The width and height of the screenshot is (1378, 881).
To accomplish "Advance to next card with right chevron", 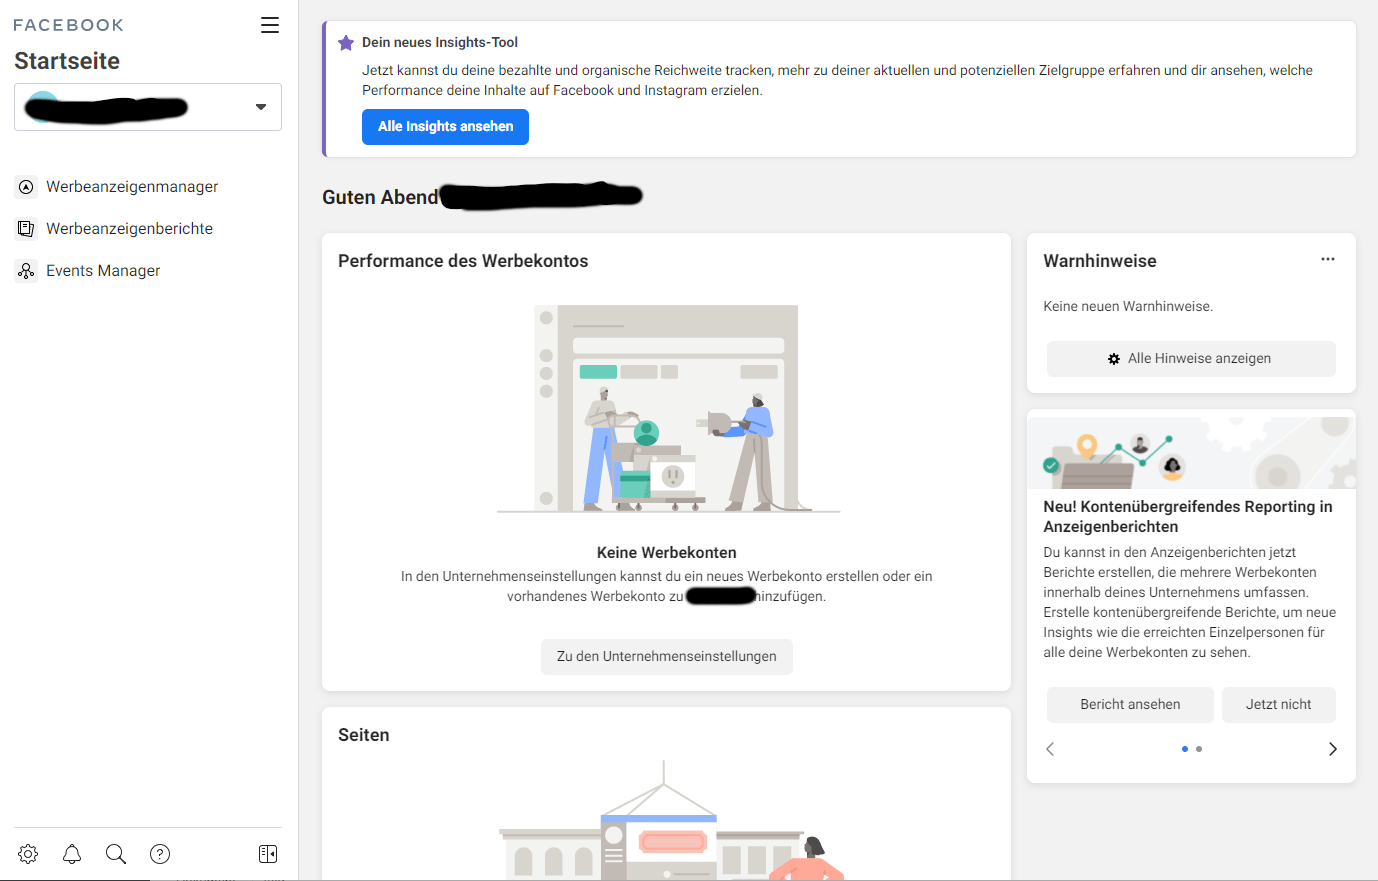I will [1333, 749].
